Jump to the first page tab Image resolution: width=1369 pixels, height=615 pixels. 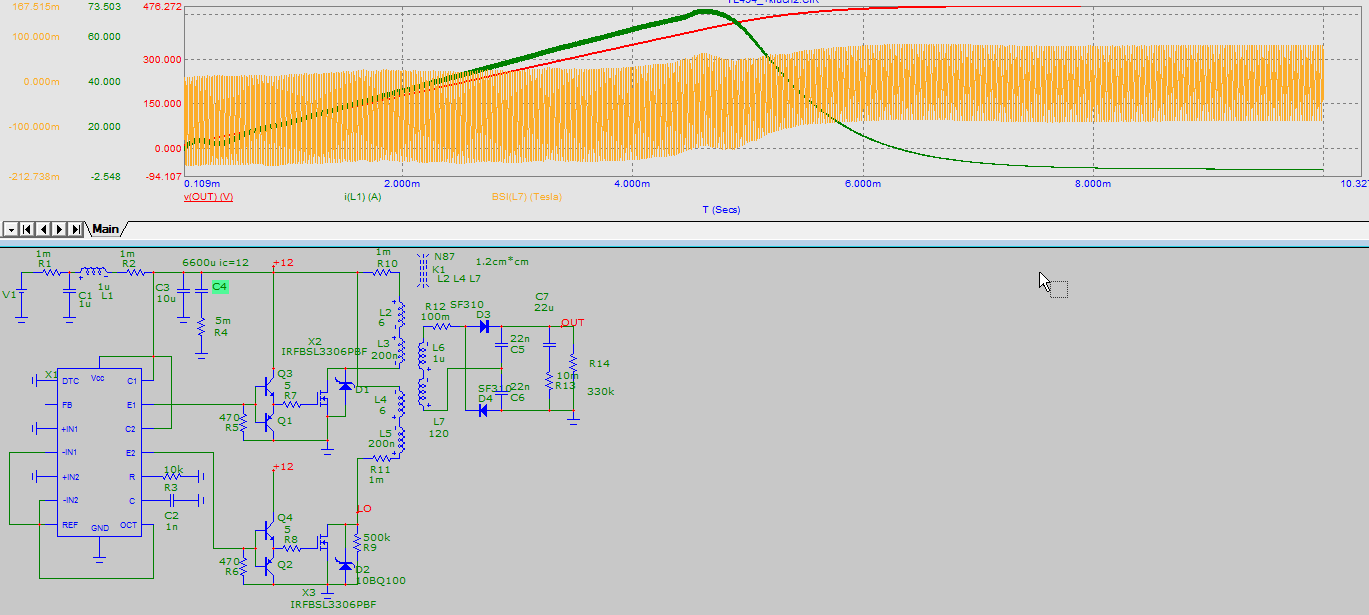coord(27,229)
